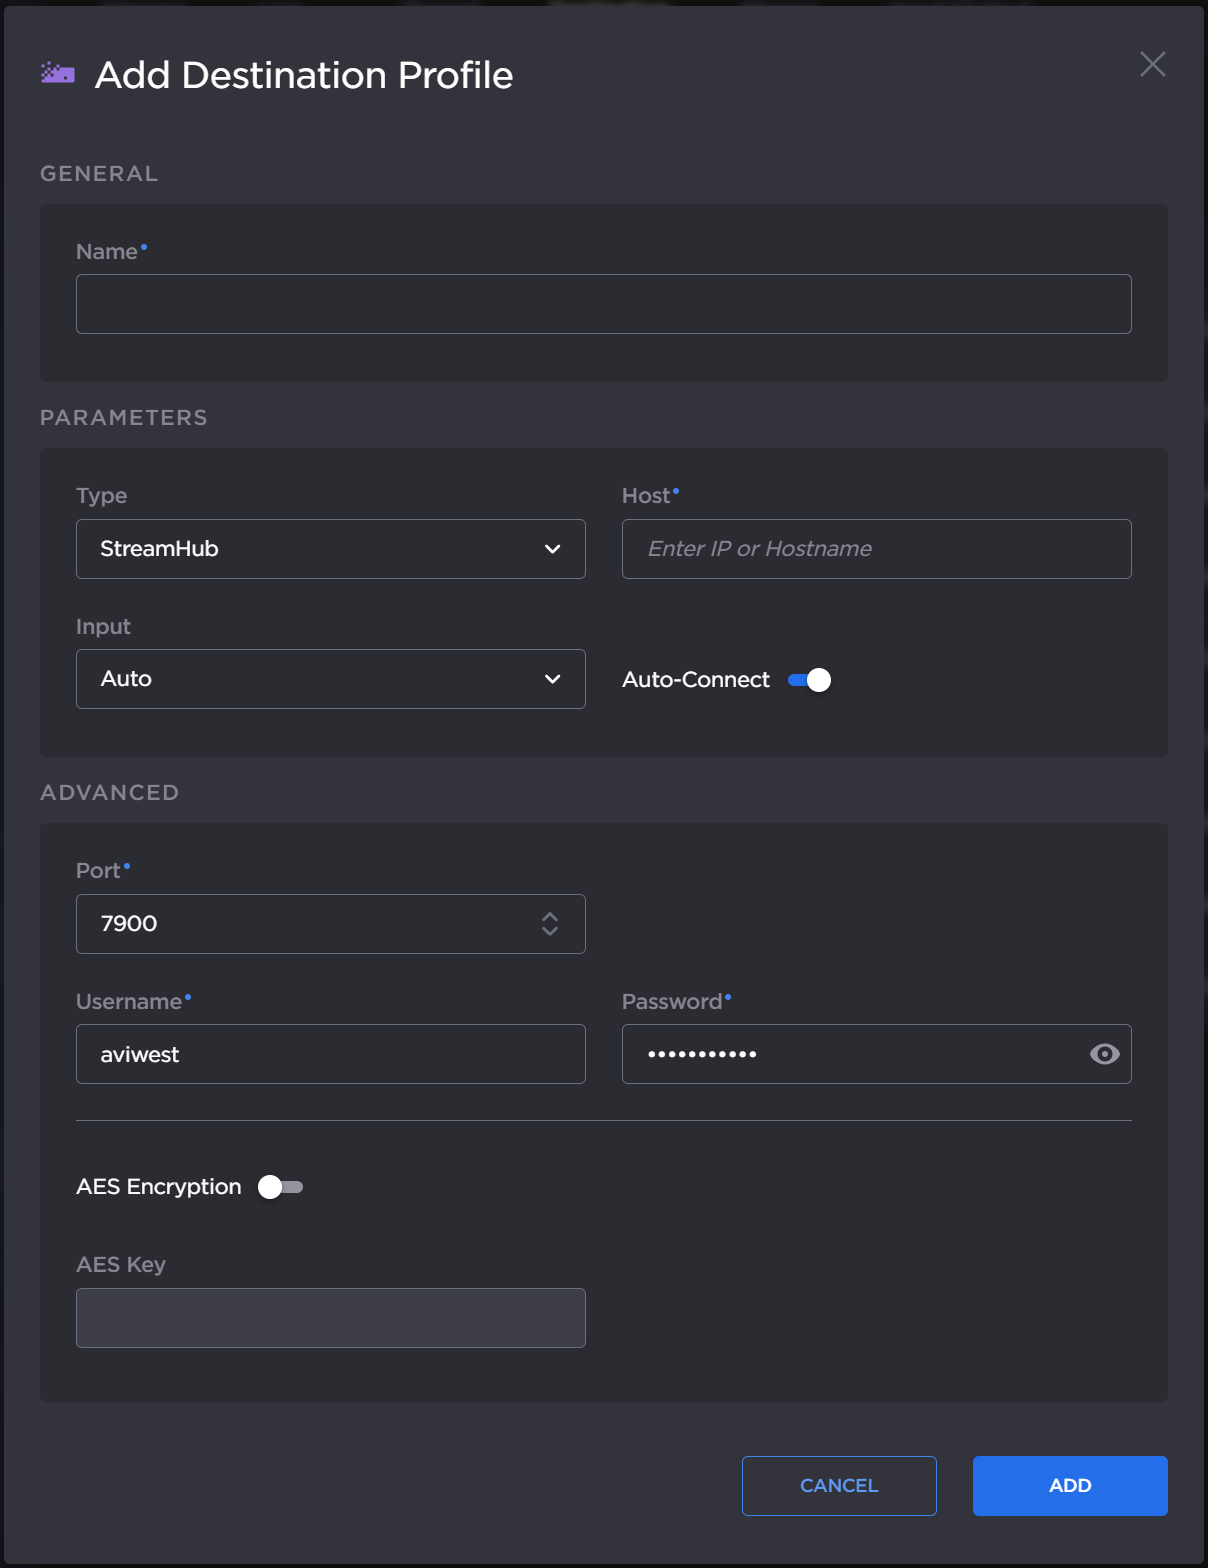
Task: Focus the Name text field
Action: tap(603, 304)
